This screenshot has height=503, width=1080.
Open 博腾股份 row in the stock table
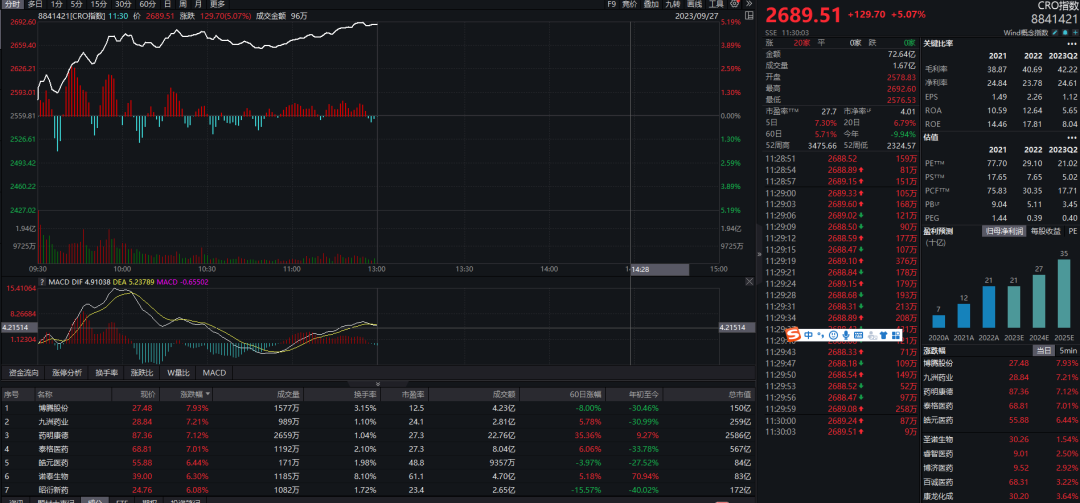click(377, 407)
